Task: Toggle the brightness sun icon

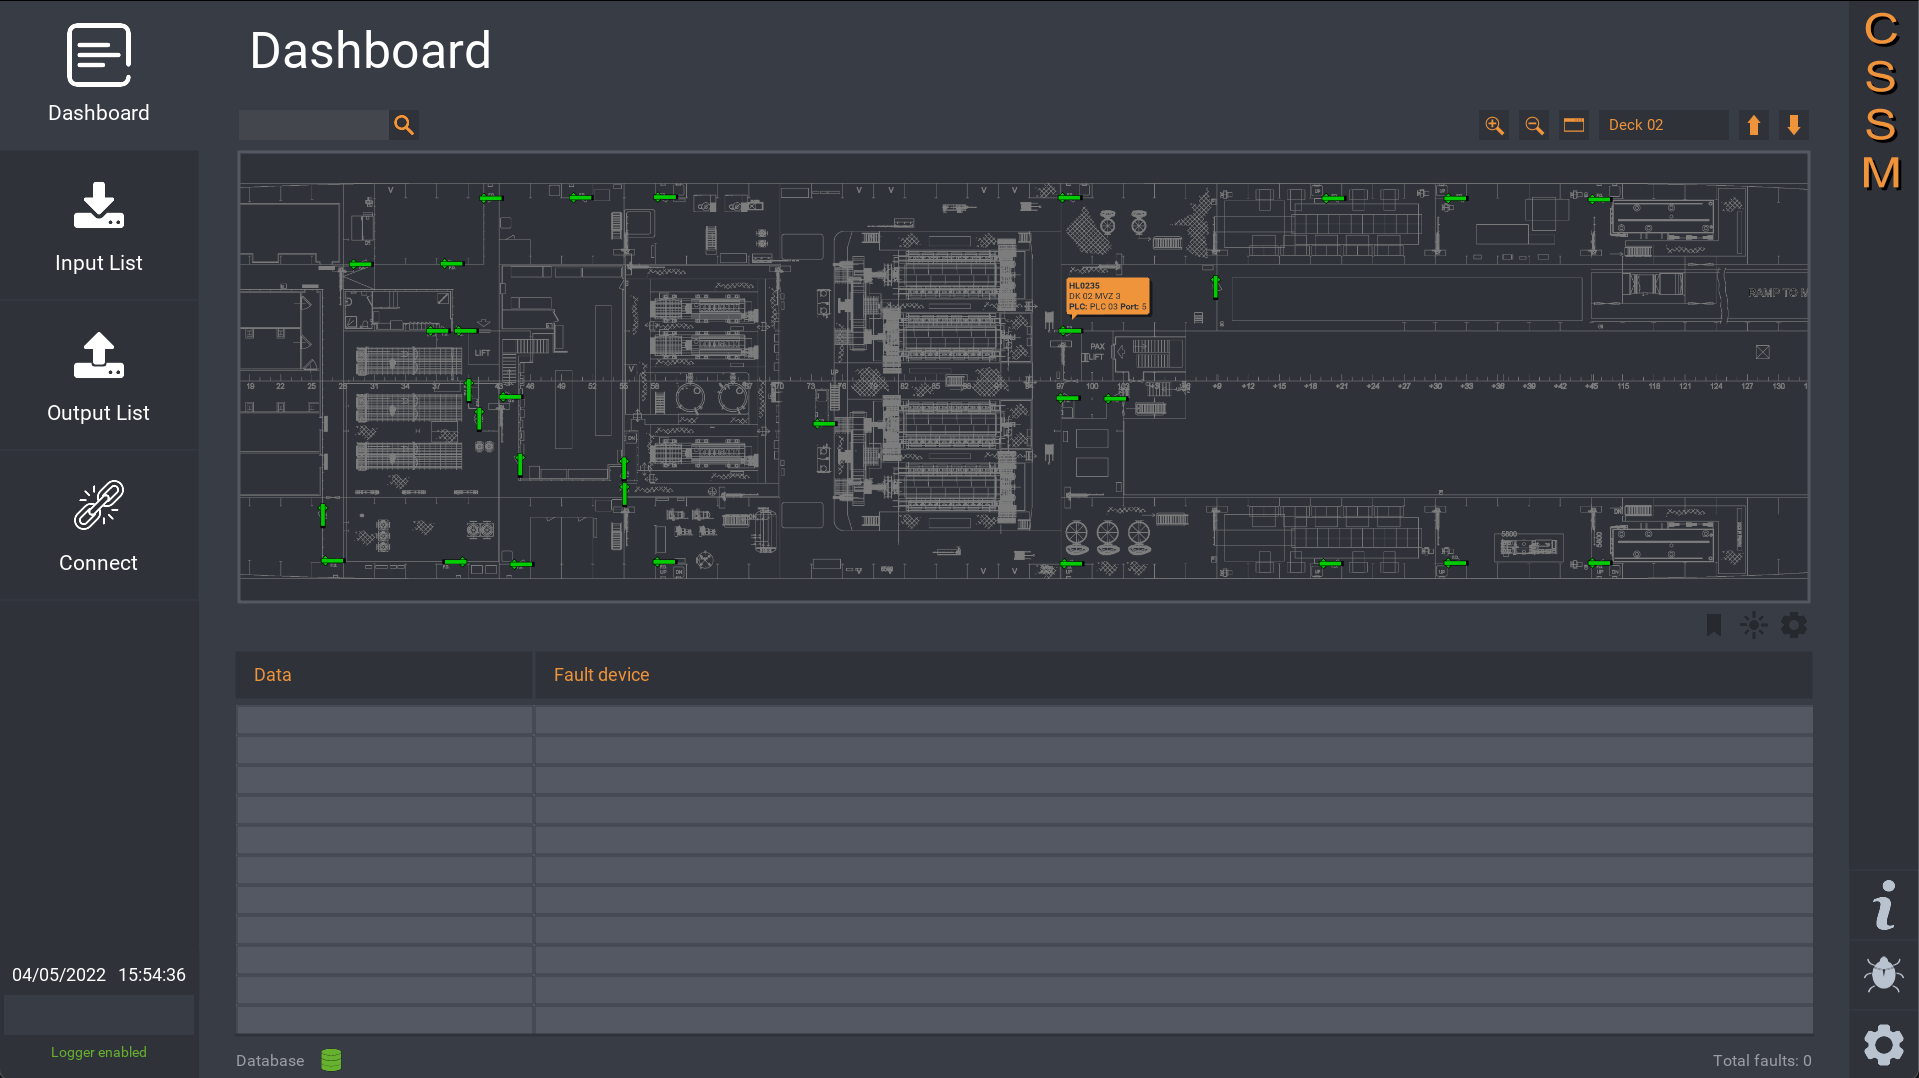Action: pyautogui.click(x=1754, y=625)
